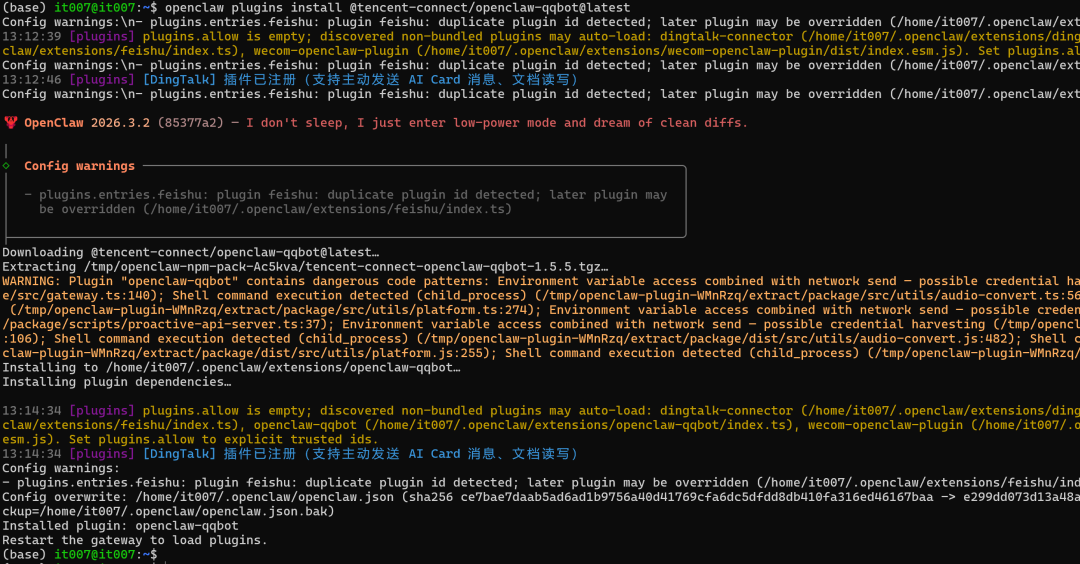Image resolution: width=1080 pixels, height=564 pixels.
Task: Click the "Installing to /home/it007" line
Action: [231, 367]
